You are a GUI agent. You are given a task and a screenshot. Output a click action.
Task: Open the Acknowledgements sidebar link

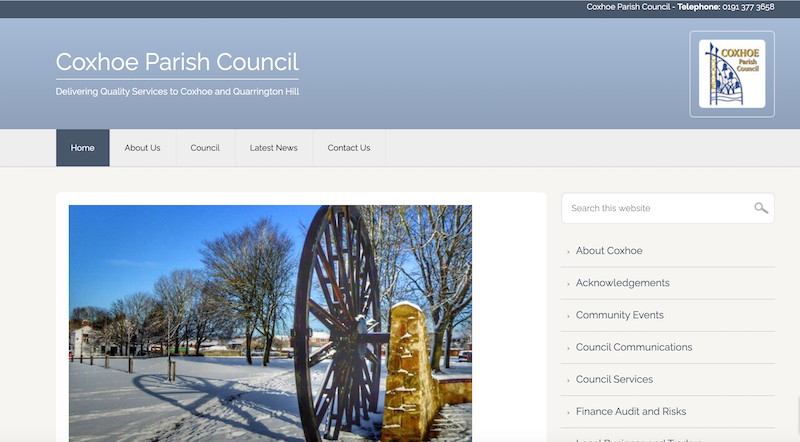[x=622, y=283]
